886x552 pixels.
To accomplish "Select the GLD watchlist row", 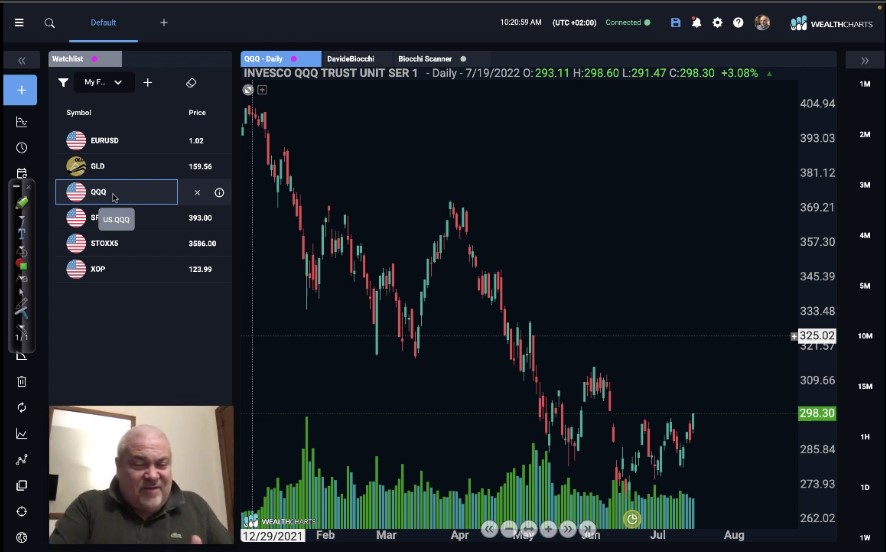I will [x=144, y=166].
